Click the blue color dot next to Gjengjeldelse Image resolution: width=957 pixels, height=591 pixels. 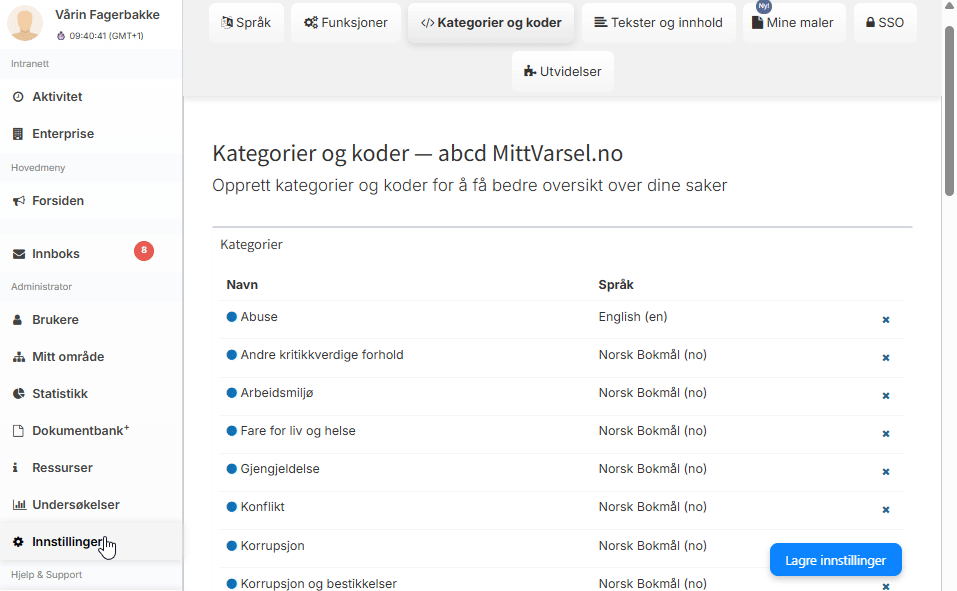(232, 469)
